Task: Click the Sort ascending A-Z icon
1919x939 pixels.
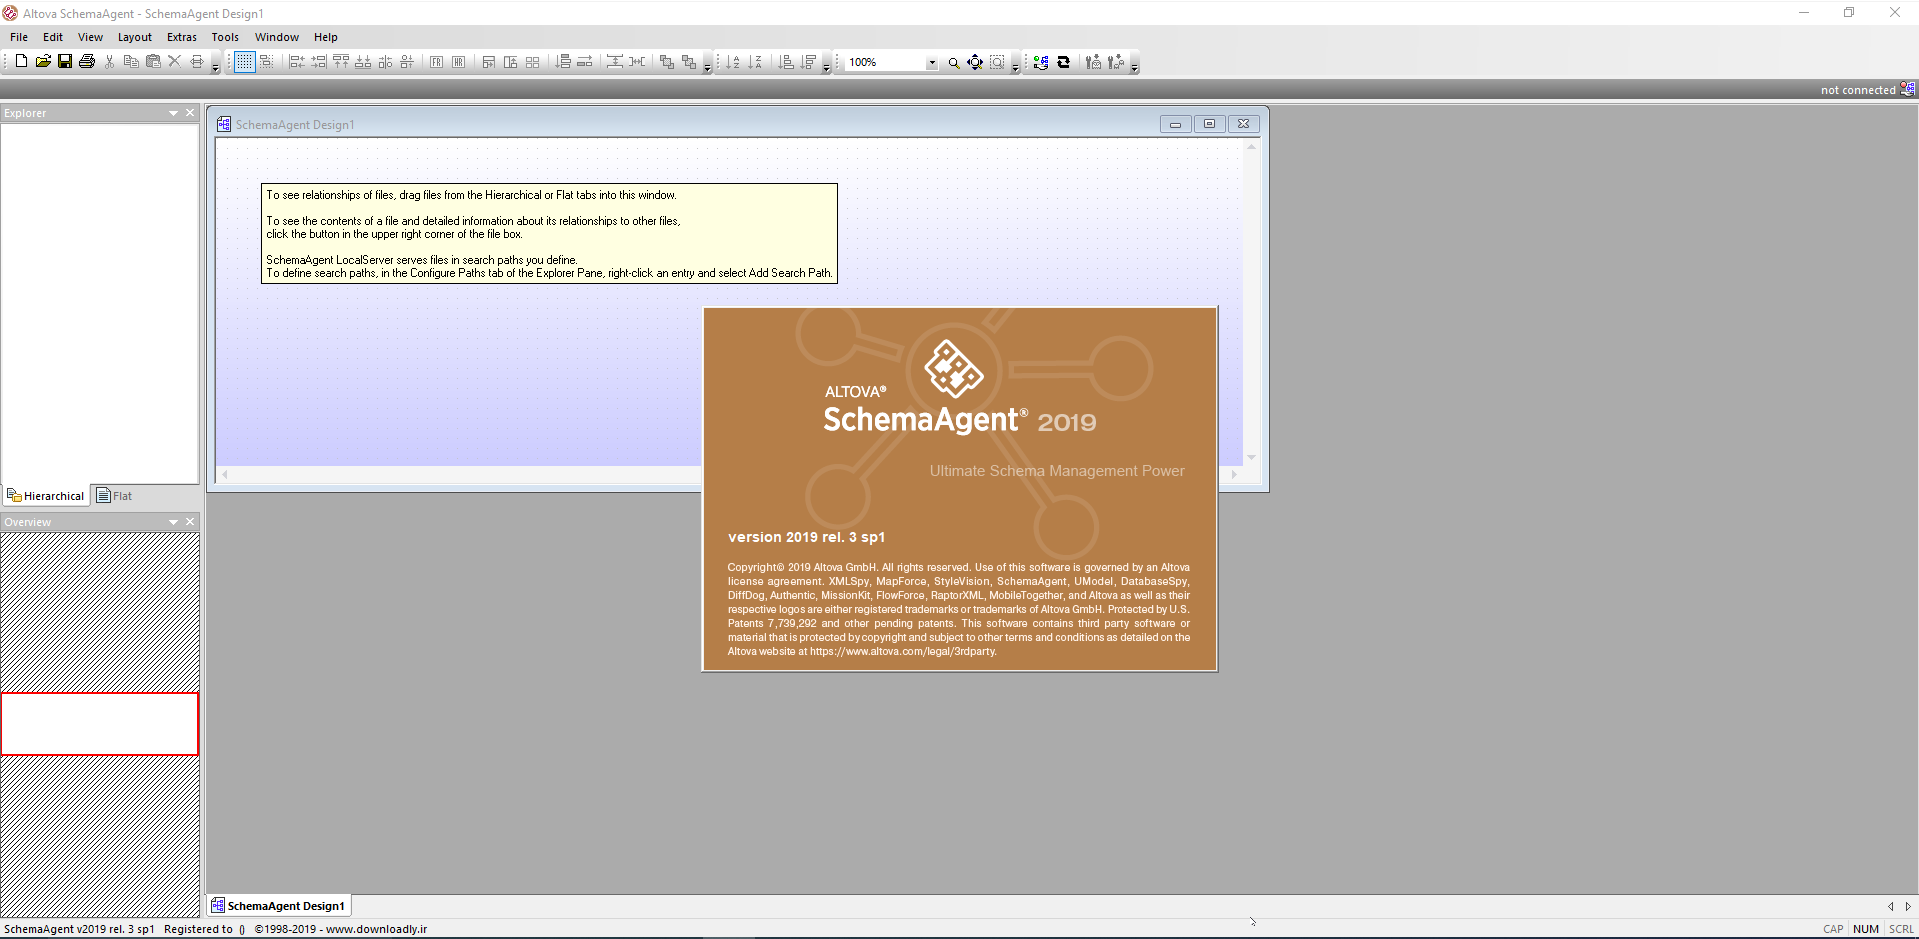Action: click(x=733, y=62)
